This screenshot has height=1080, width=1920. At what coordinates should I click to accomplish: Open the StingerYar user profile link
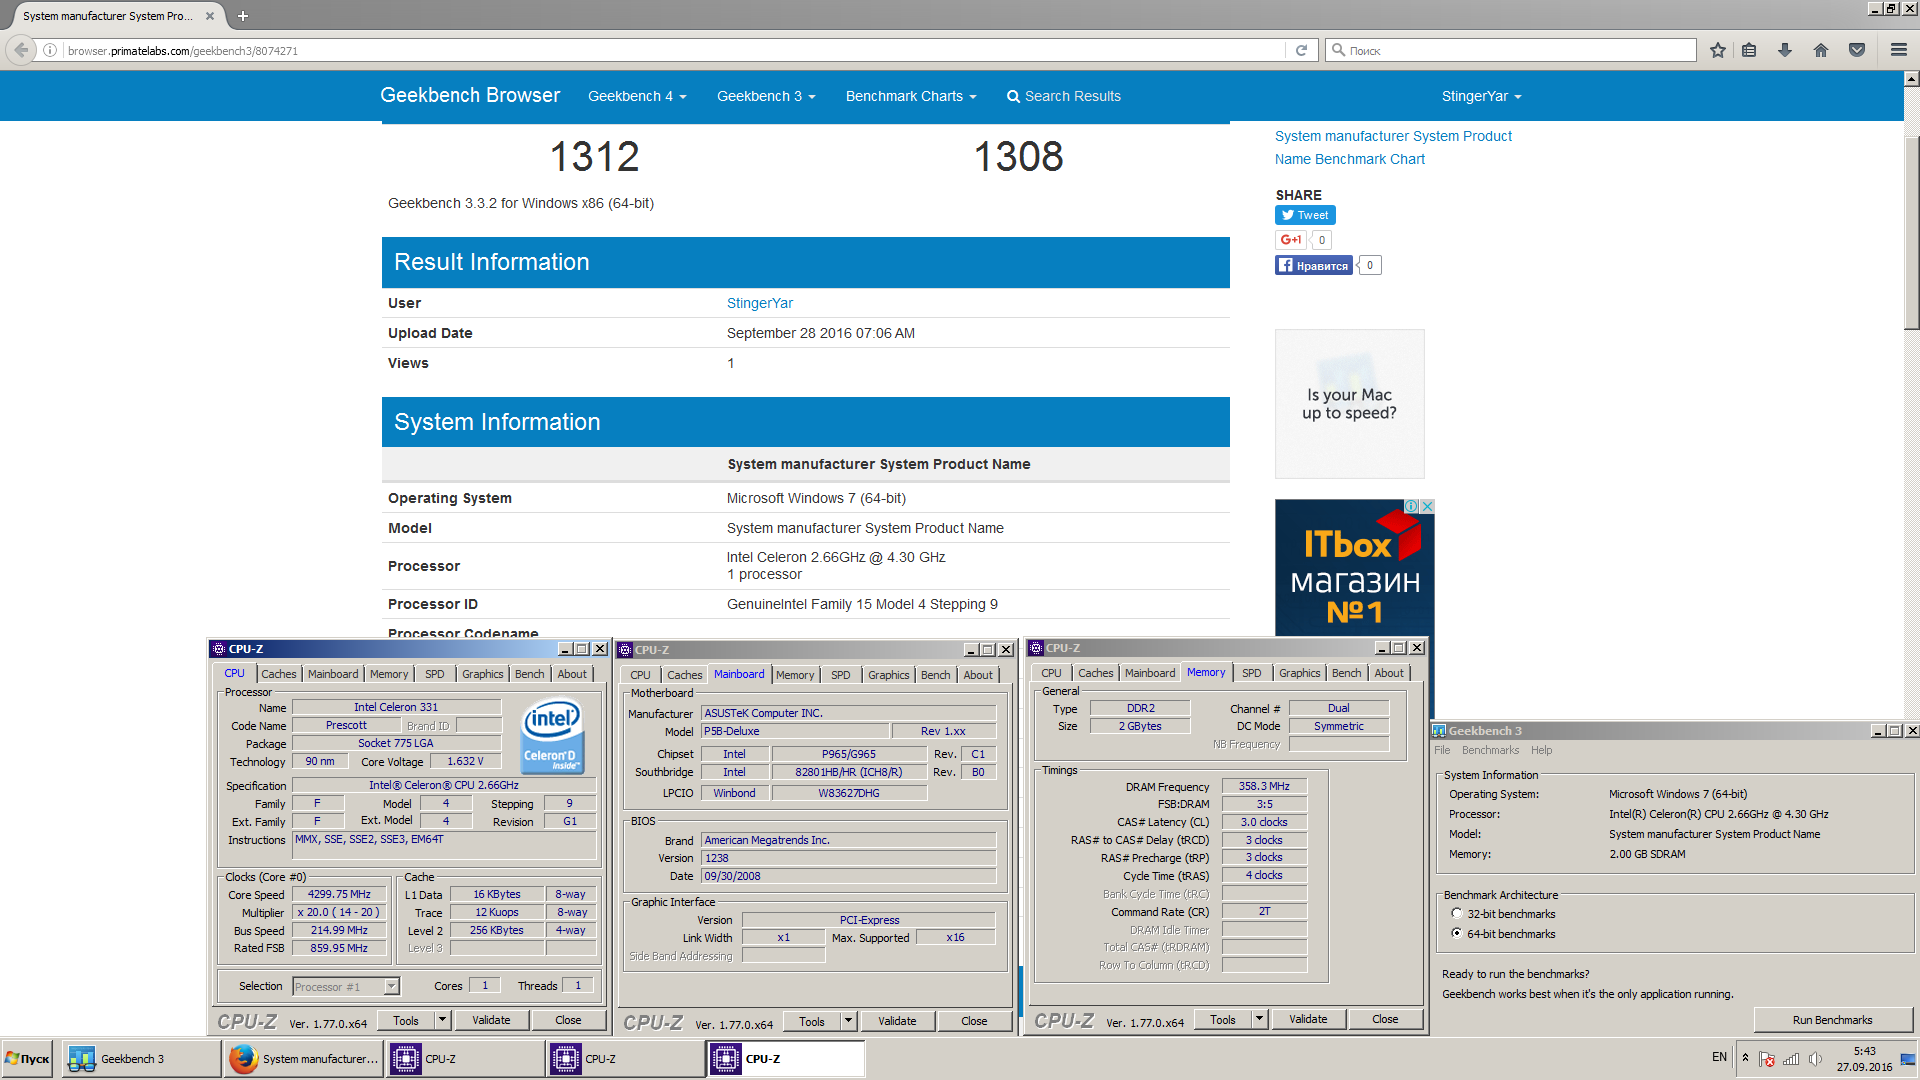[x=760, y=303]
